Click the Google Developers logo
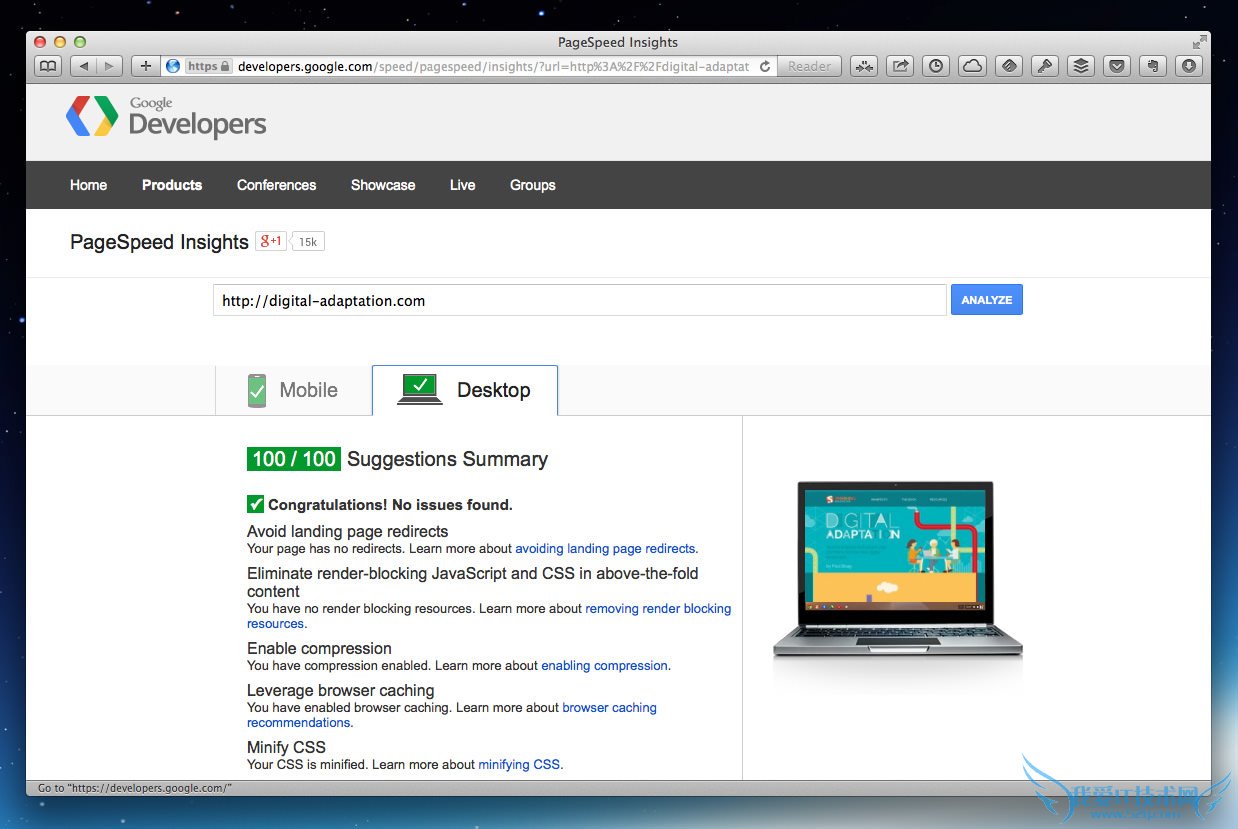 click(166, 117)
